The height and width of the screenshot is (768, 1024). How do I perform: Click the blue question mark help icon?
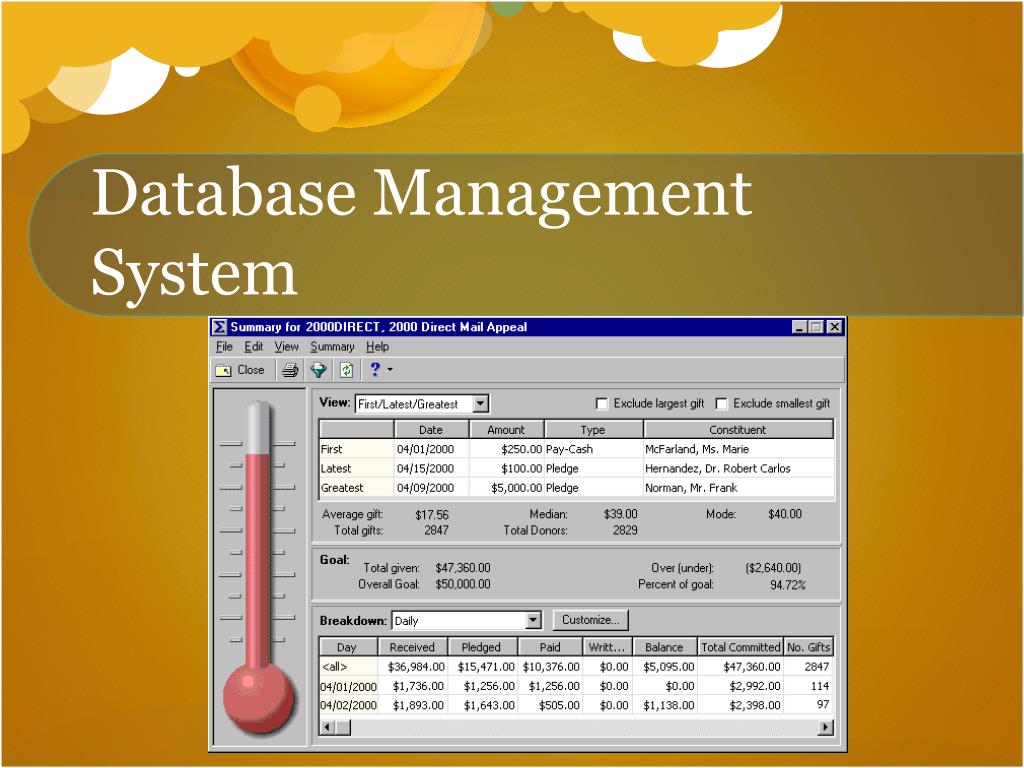[375, 370]
